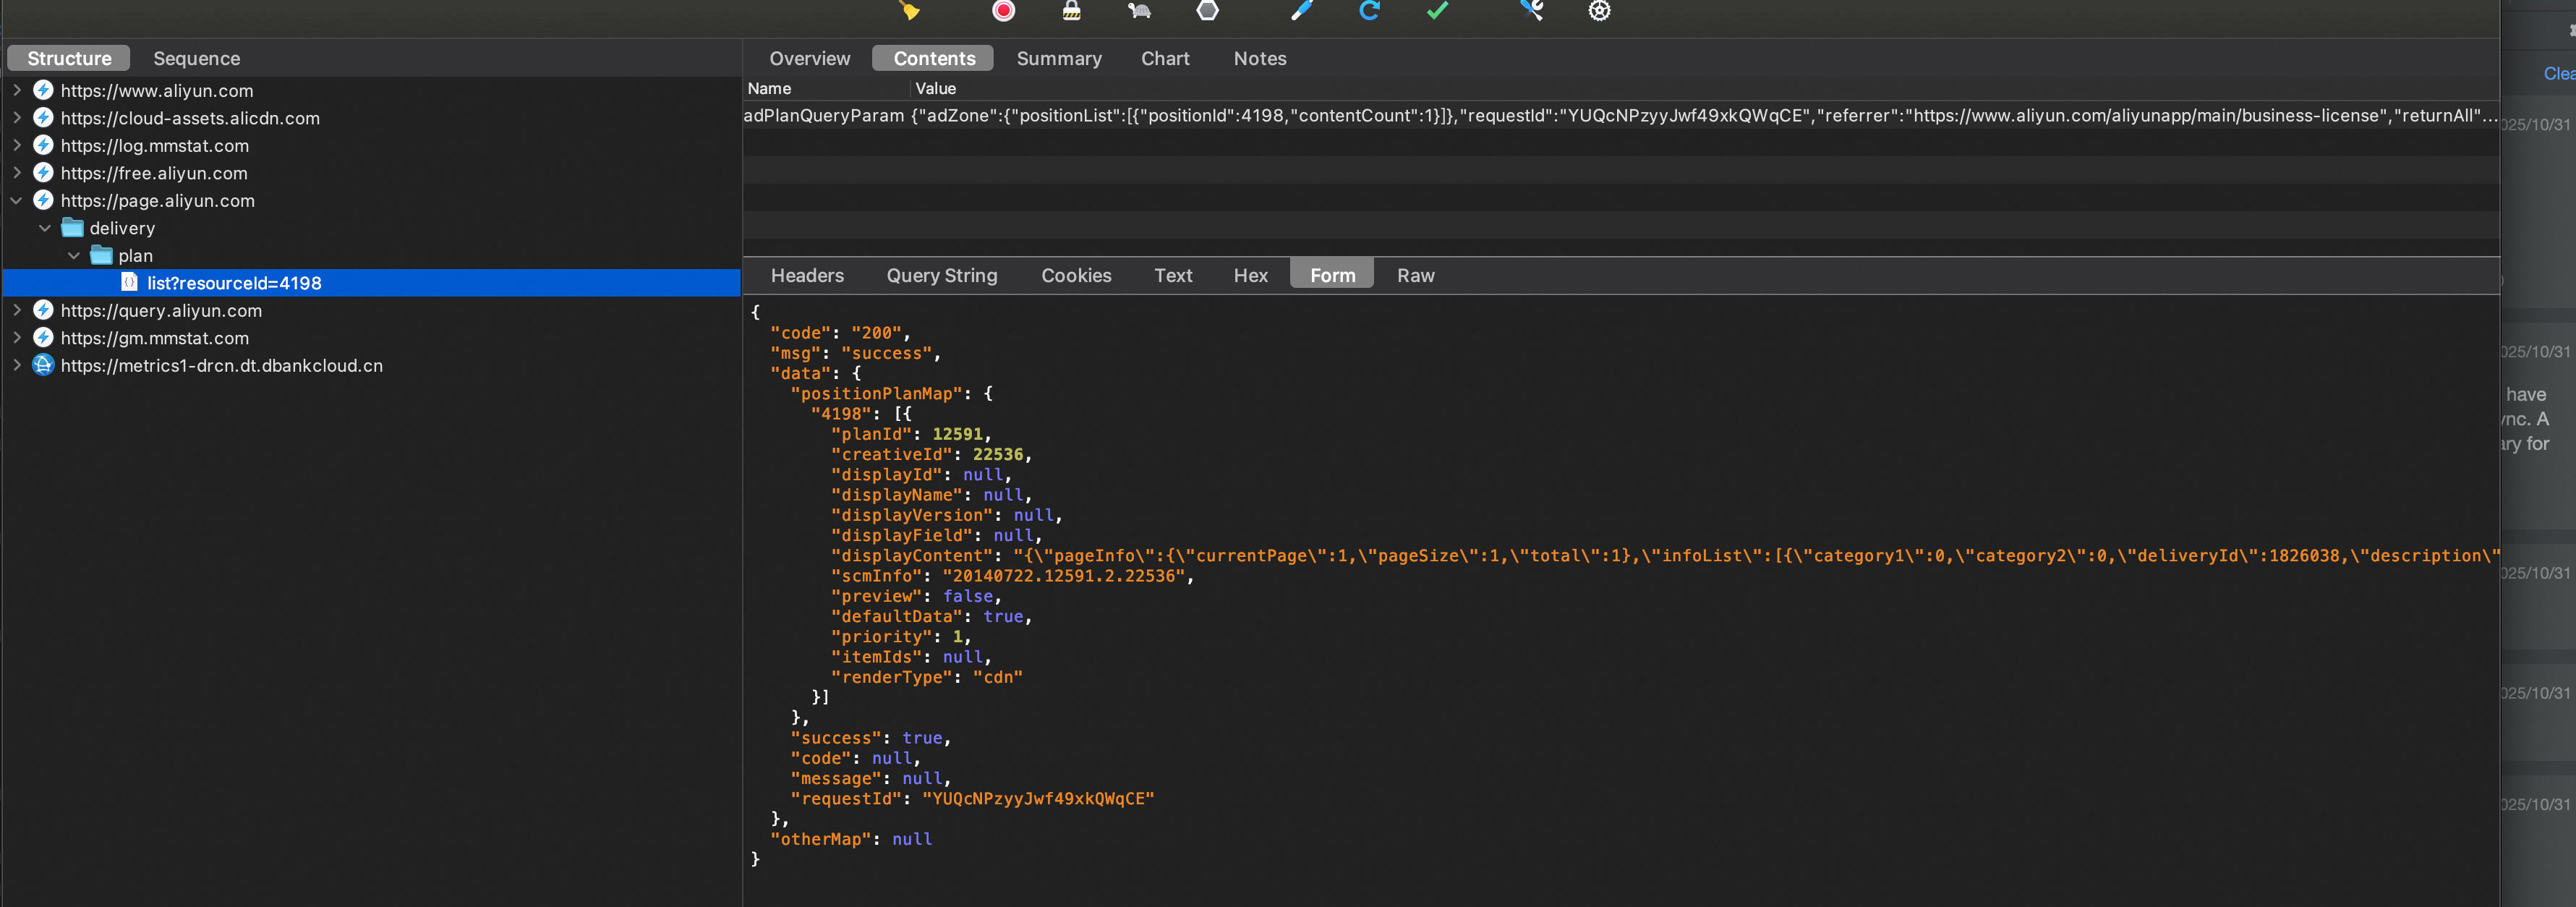The image size is (2576, 907).
Task: Toggle the red recording button
Action: [x=1003, y=11]
